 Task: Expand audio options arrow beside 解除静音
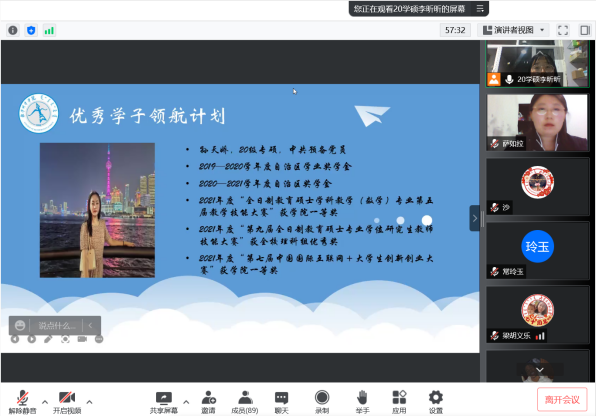pyautogui.click(x=45, y=402)
